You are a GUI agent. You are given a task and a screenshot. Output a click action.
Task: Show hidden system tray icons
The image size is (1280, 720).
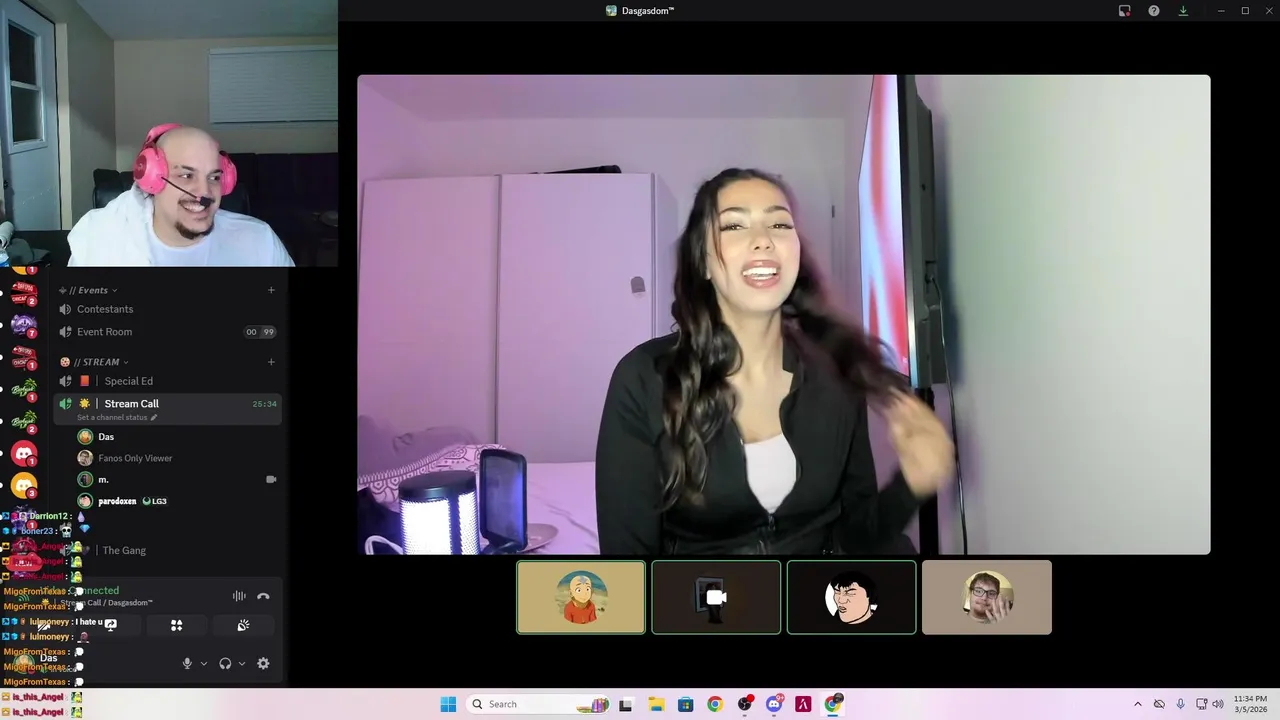click(x=1137, y=704)
